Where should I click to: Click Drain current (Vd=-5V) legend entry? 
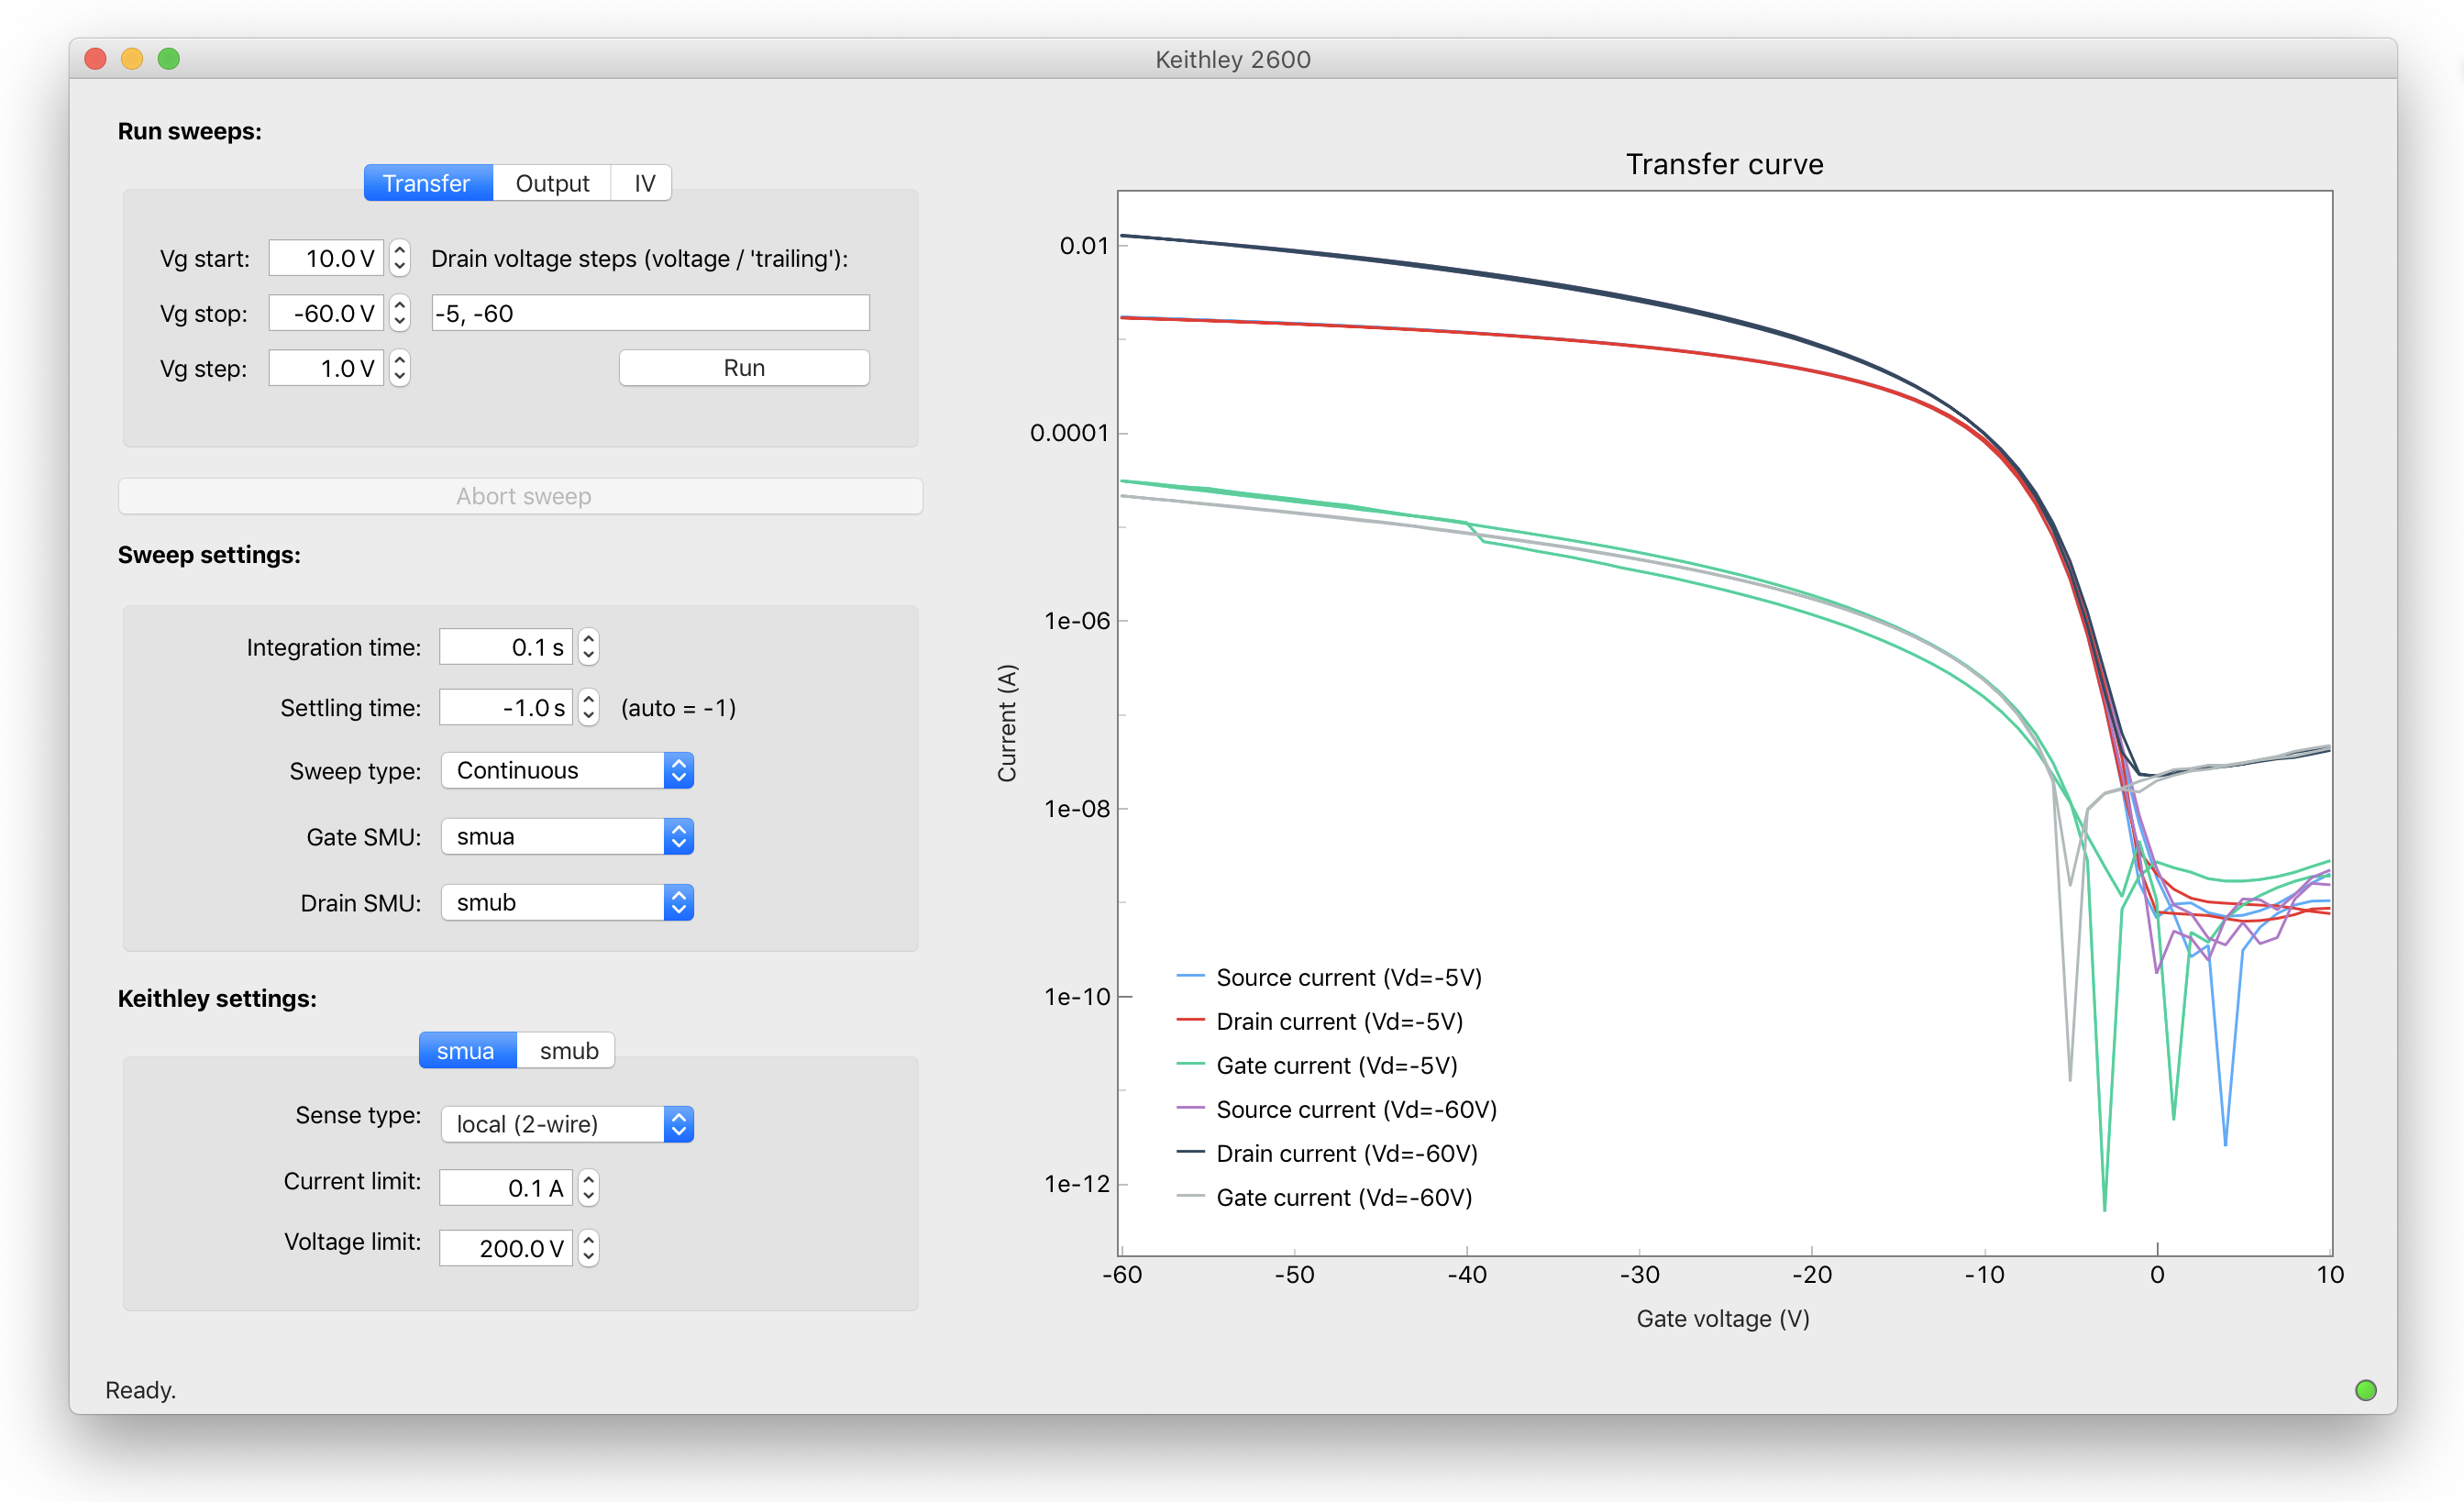click(1320, 1021)
